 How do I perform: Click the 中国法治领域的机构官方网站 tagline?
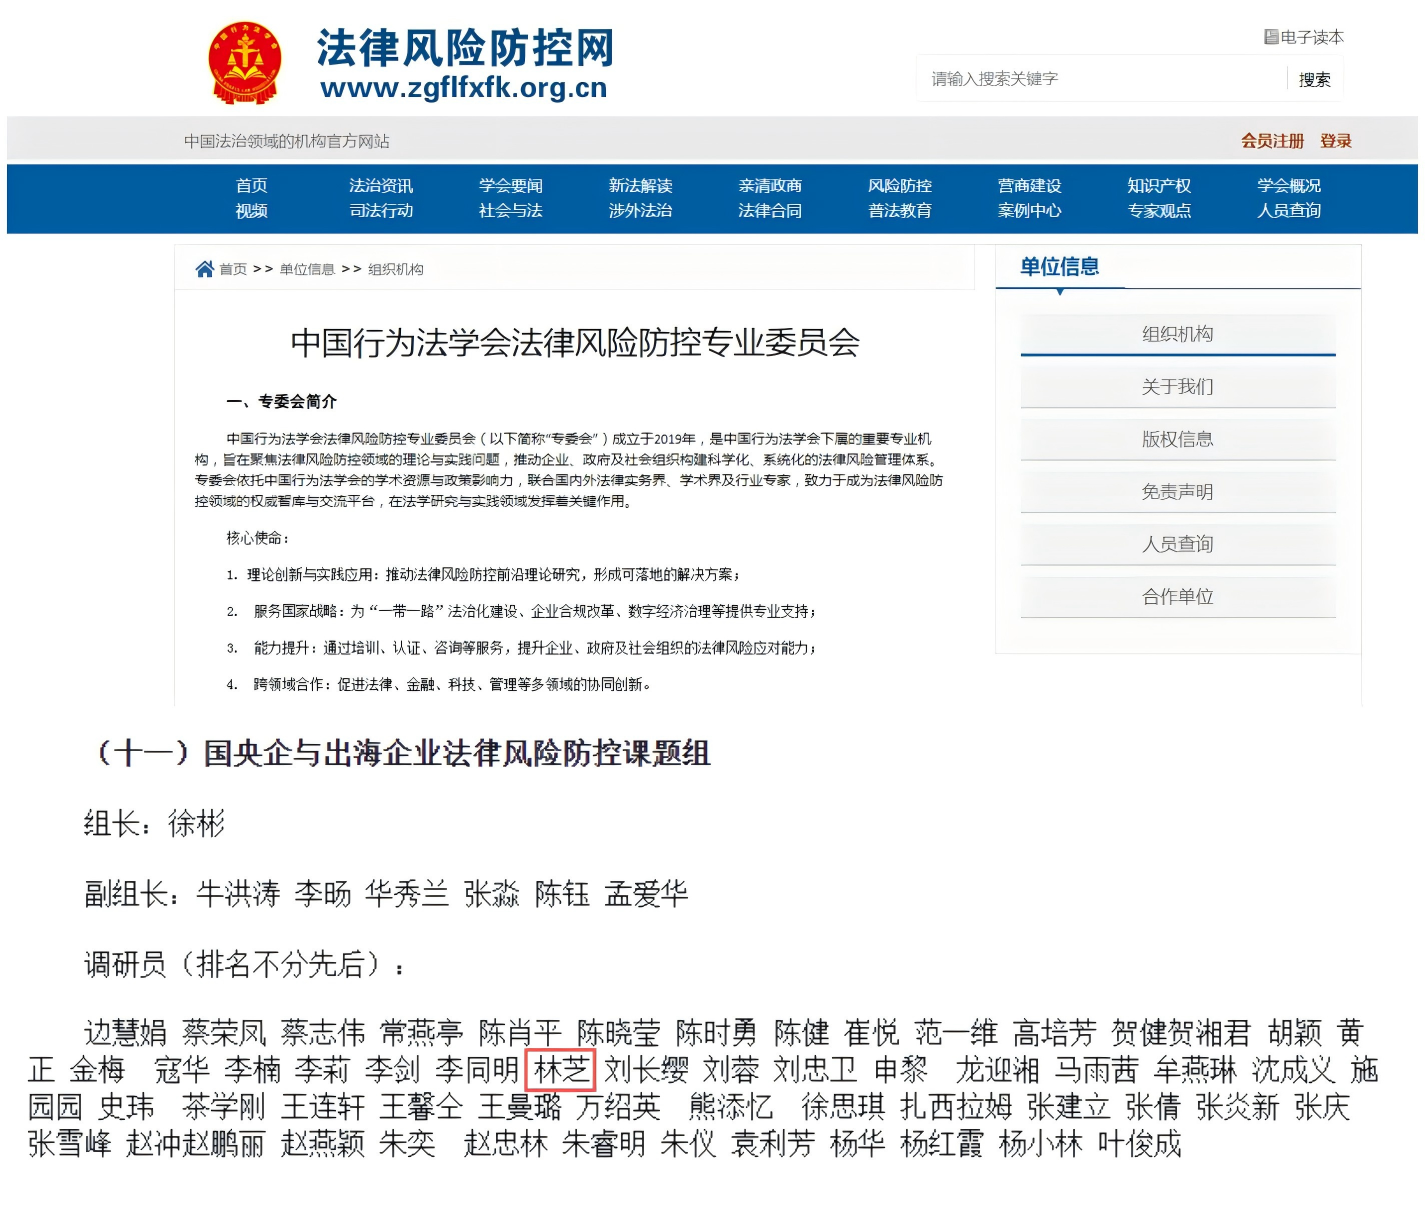tap(287, 141)
